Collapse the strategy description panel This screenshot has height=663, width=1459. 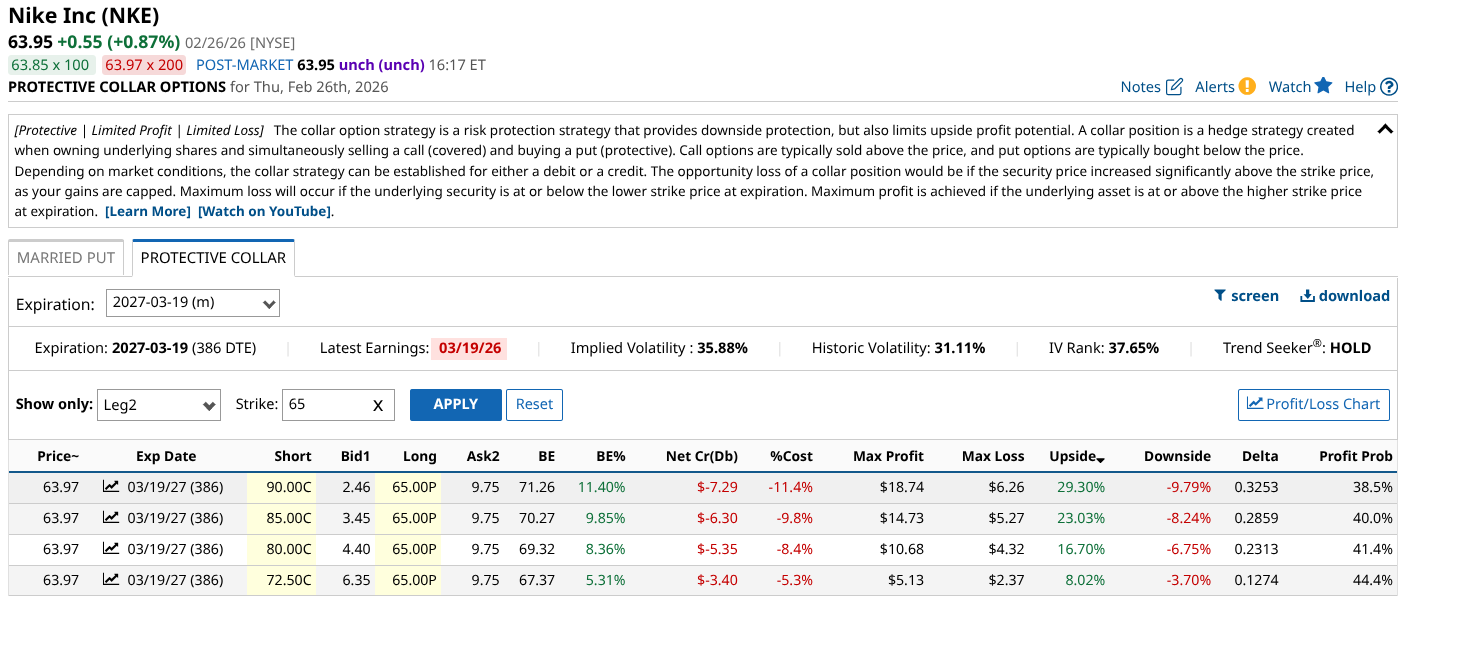[1385, 129]
